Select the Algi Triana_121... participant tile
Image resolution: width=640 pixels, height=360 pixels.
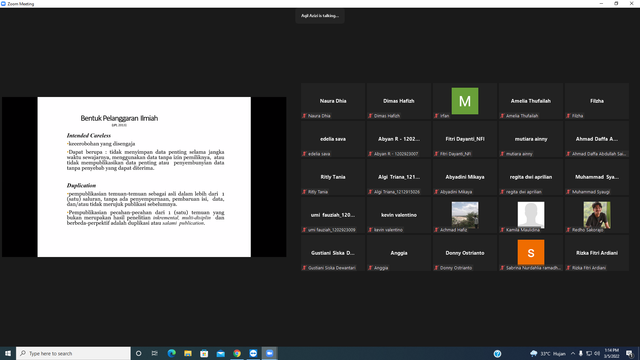click(x=399, y=177)
